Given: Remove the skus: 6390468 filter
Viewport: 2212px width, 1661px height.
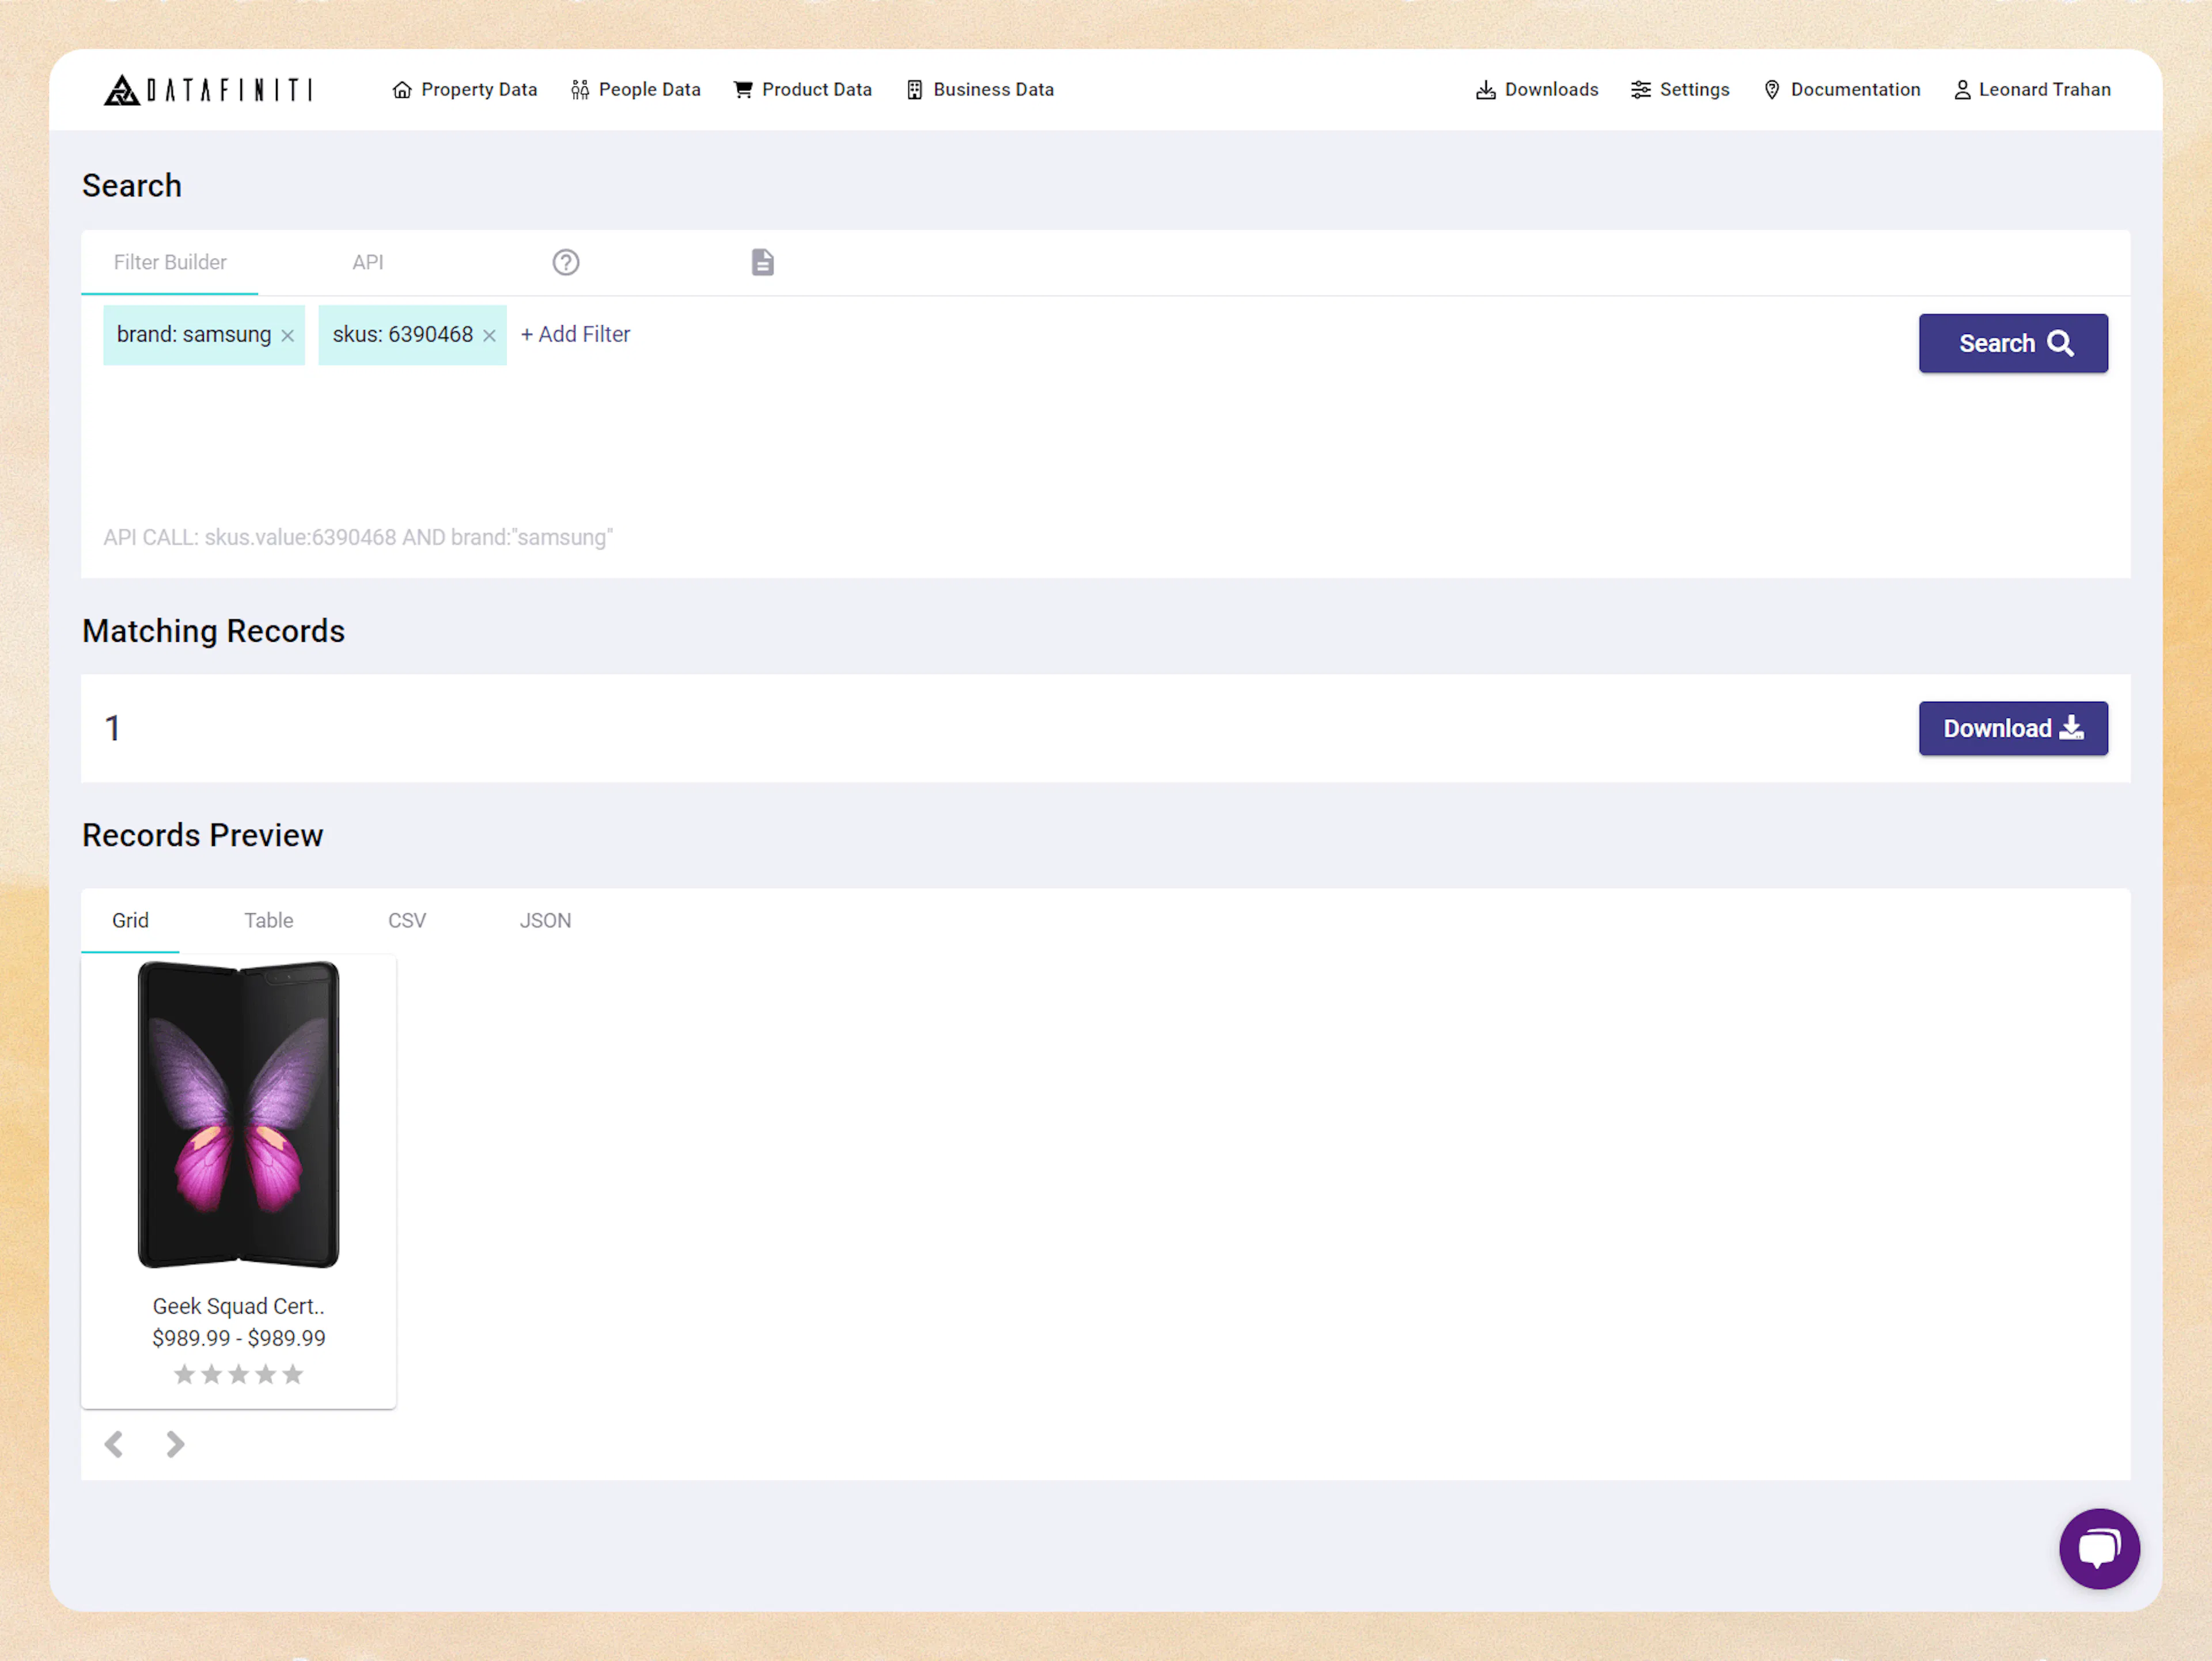Looking at the screenshot, I should pos(489,335).
